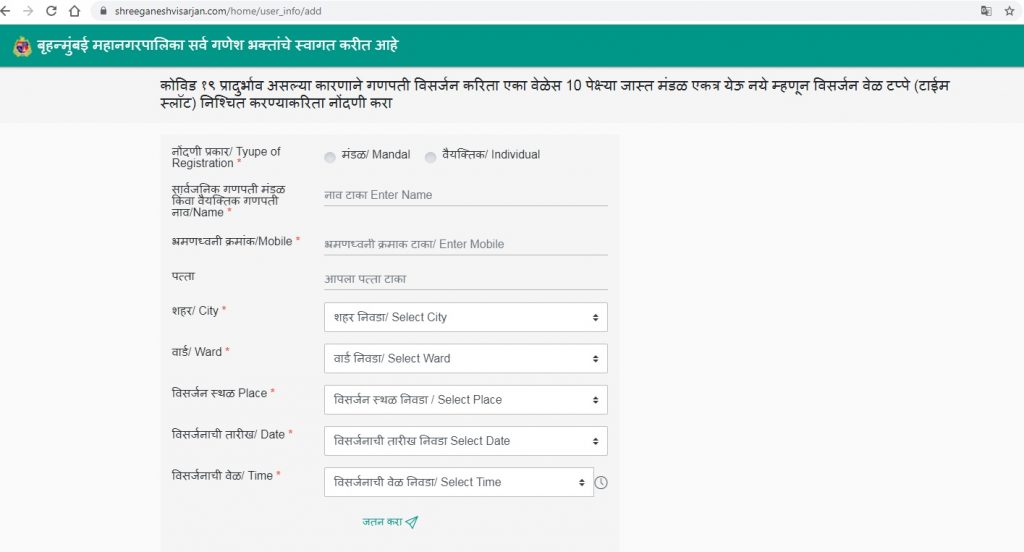Click the BMC emblem logo in header
The width and height of the screenshot is (1024, 552).
[22, 46]
